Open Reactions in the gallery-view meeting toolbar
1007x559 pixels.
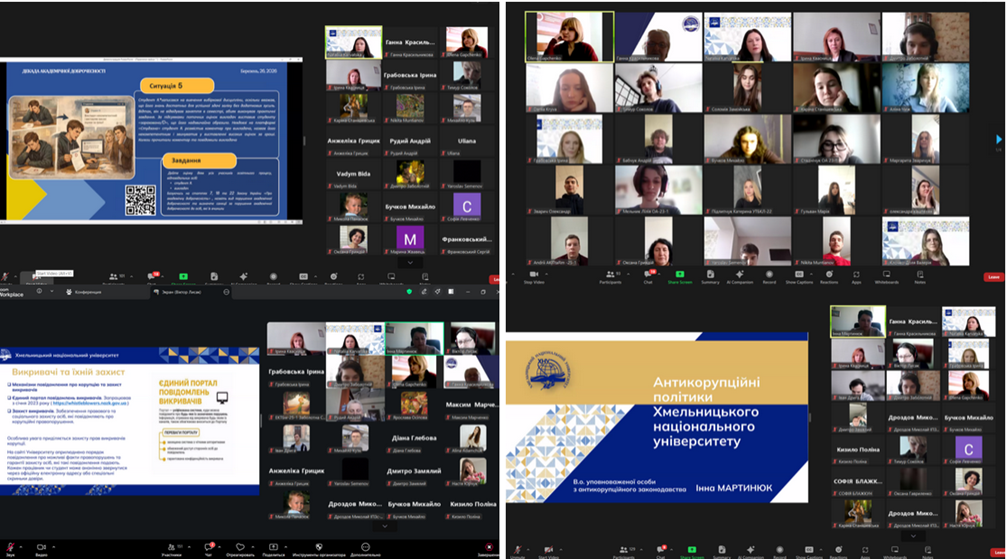click(x=829, y=274)
